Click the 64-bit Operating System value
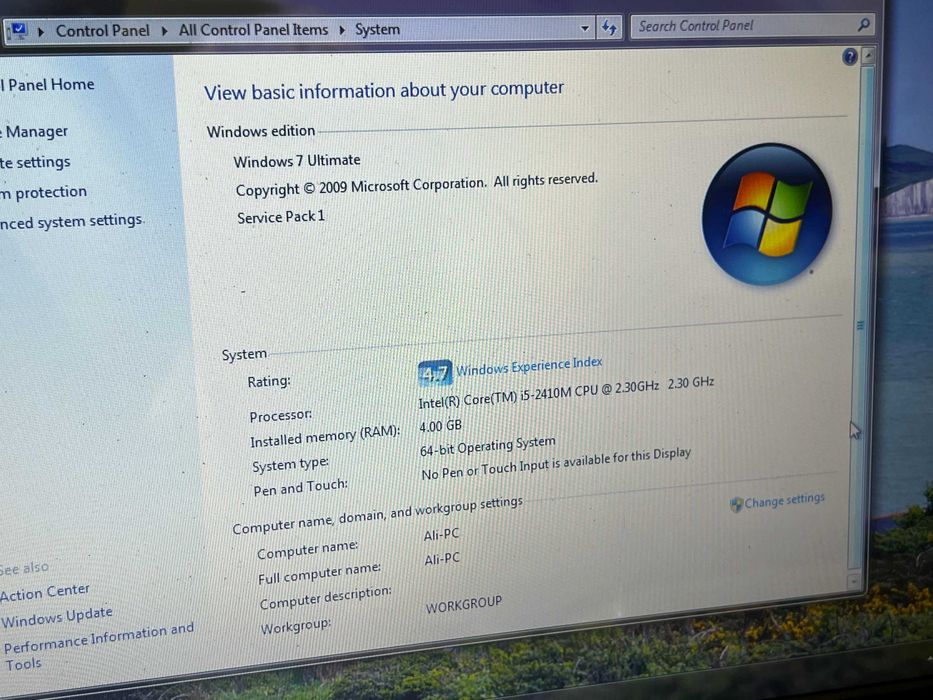Screen dimensions: 933x700 [487, 446]
